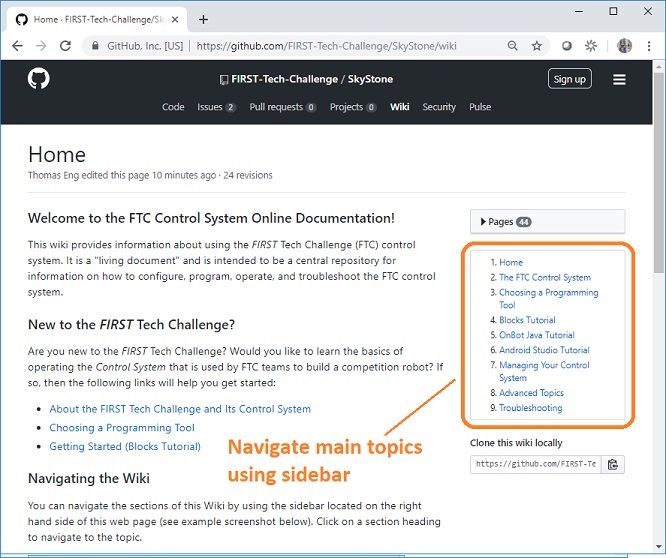Click the Sign up button

click(570, 79)
